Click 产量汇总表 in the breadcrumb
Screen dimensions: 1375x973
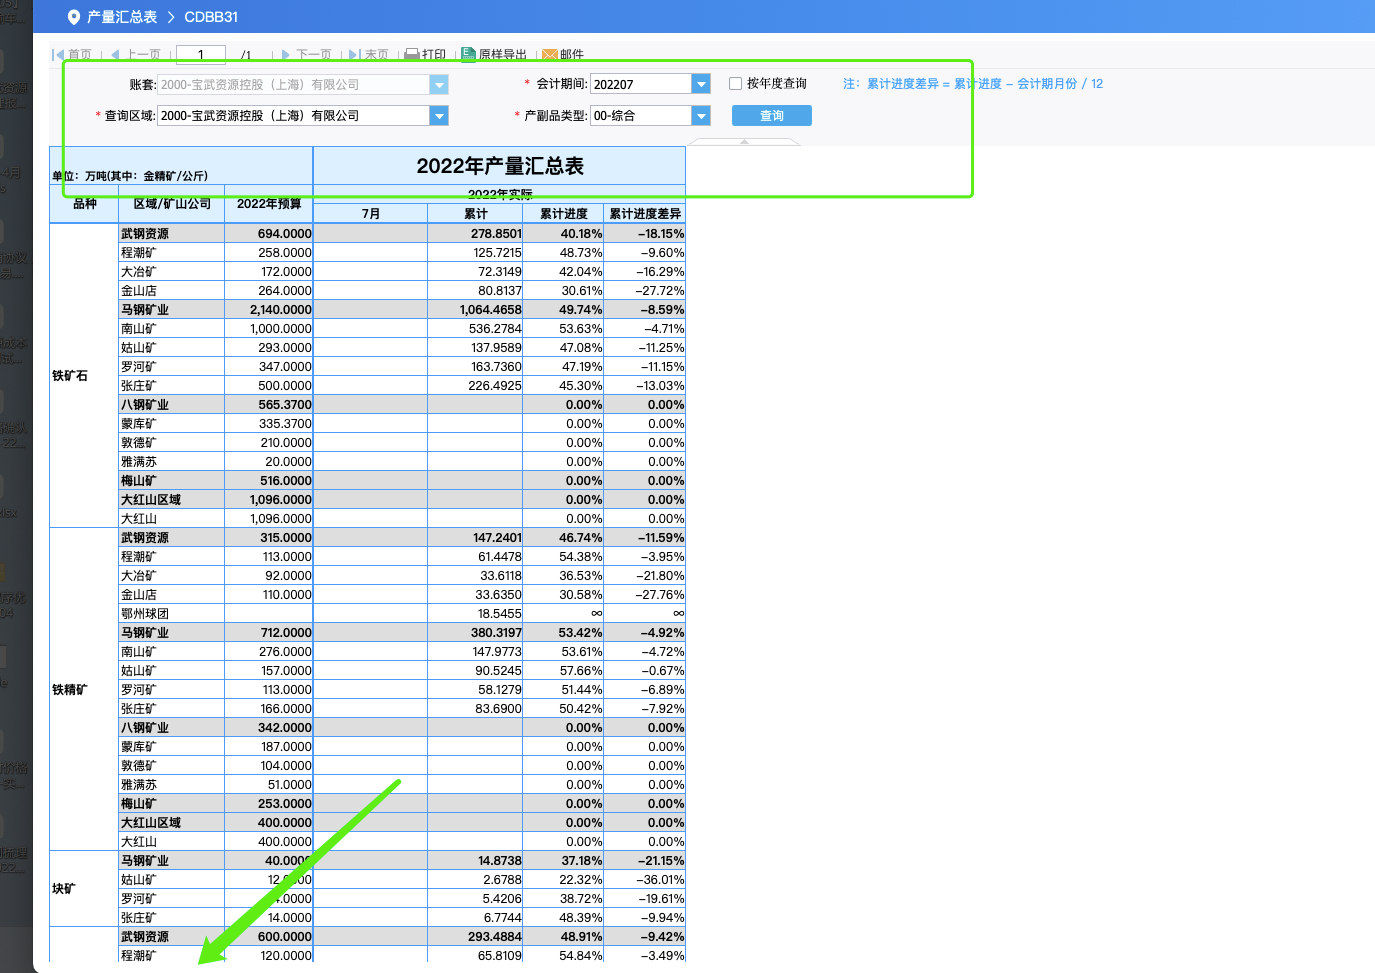(122, 17)
